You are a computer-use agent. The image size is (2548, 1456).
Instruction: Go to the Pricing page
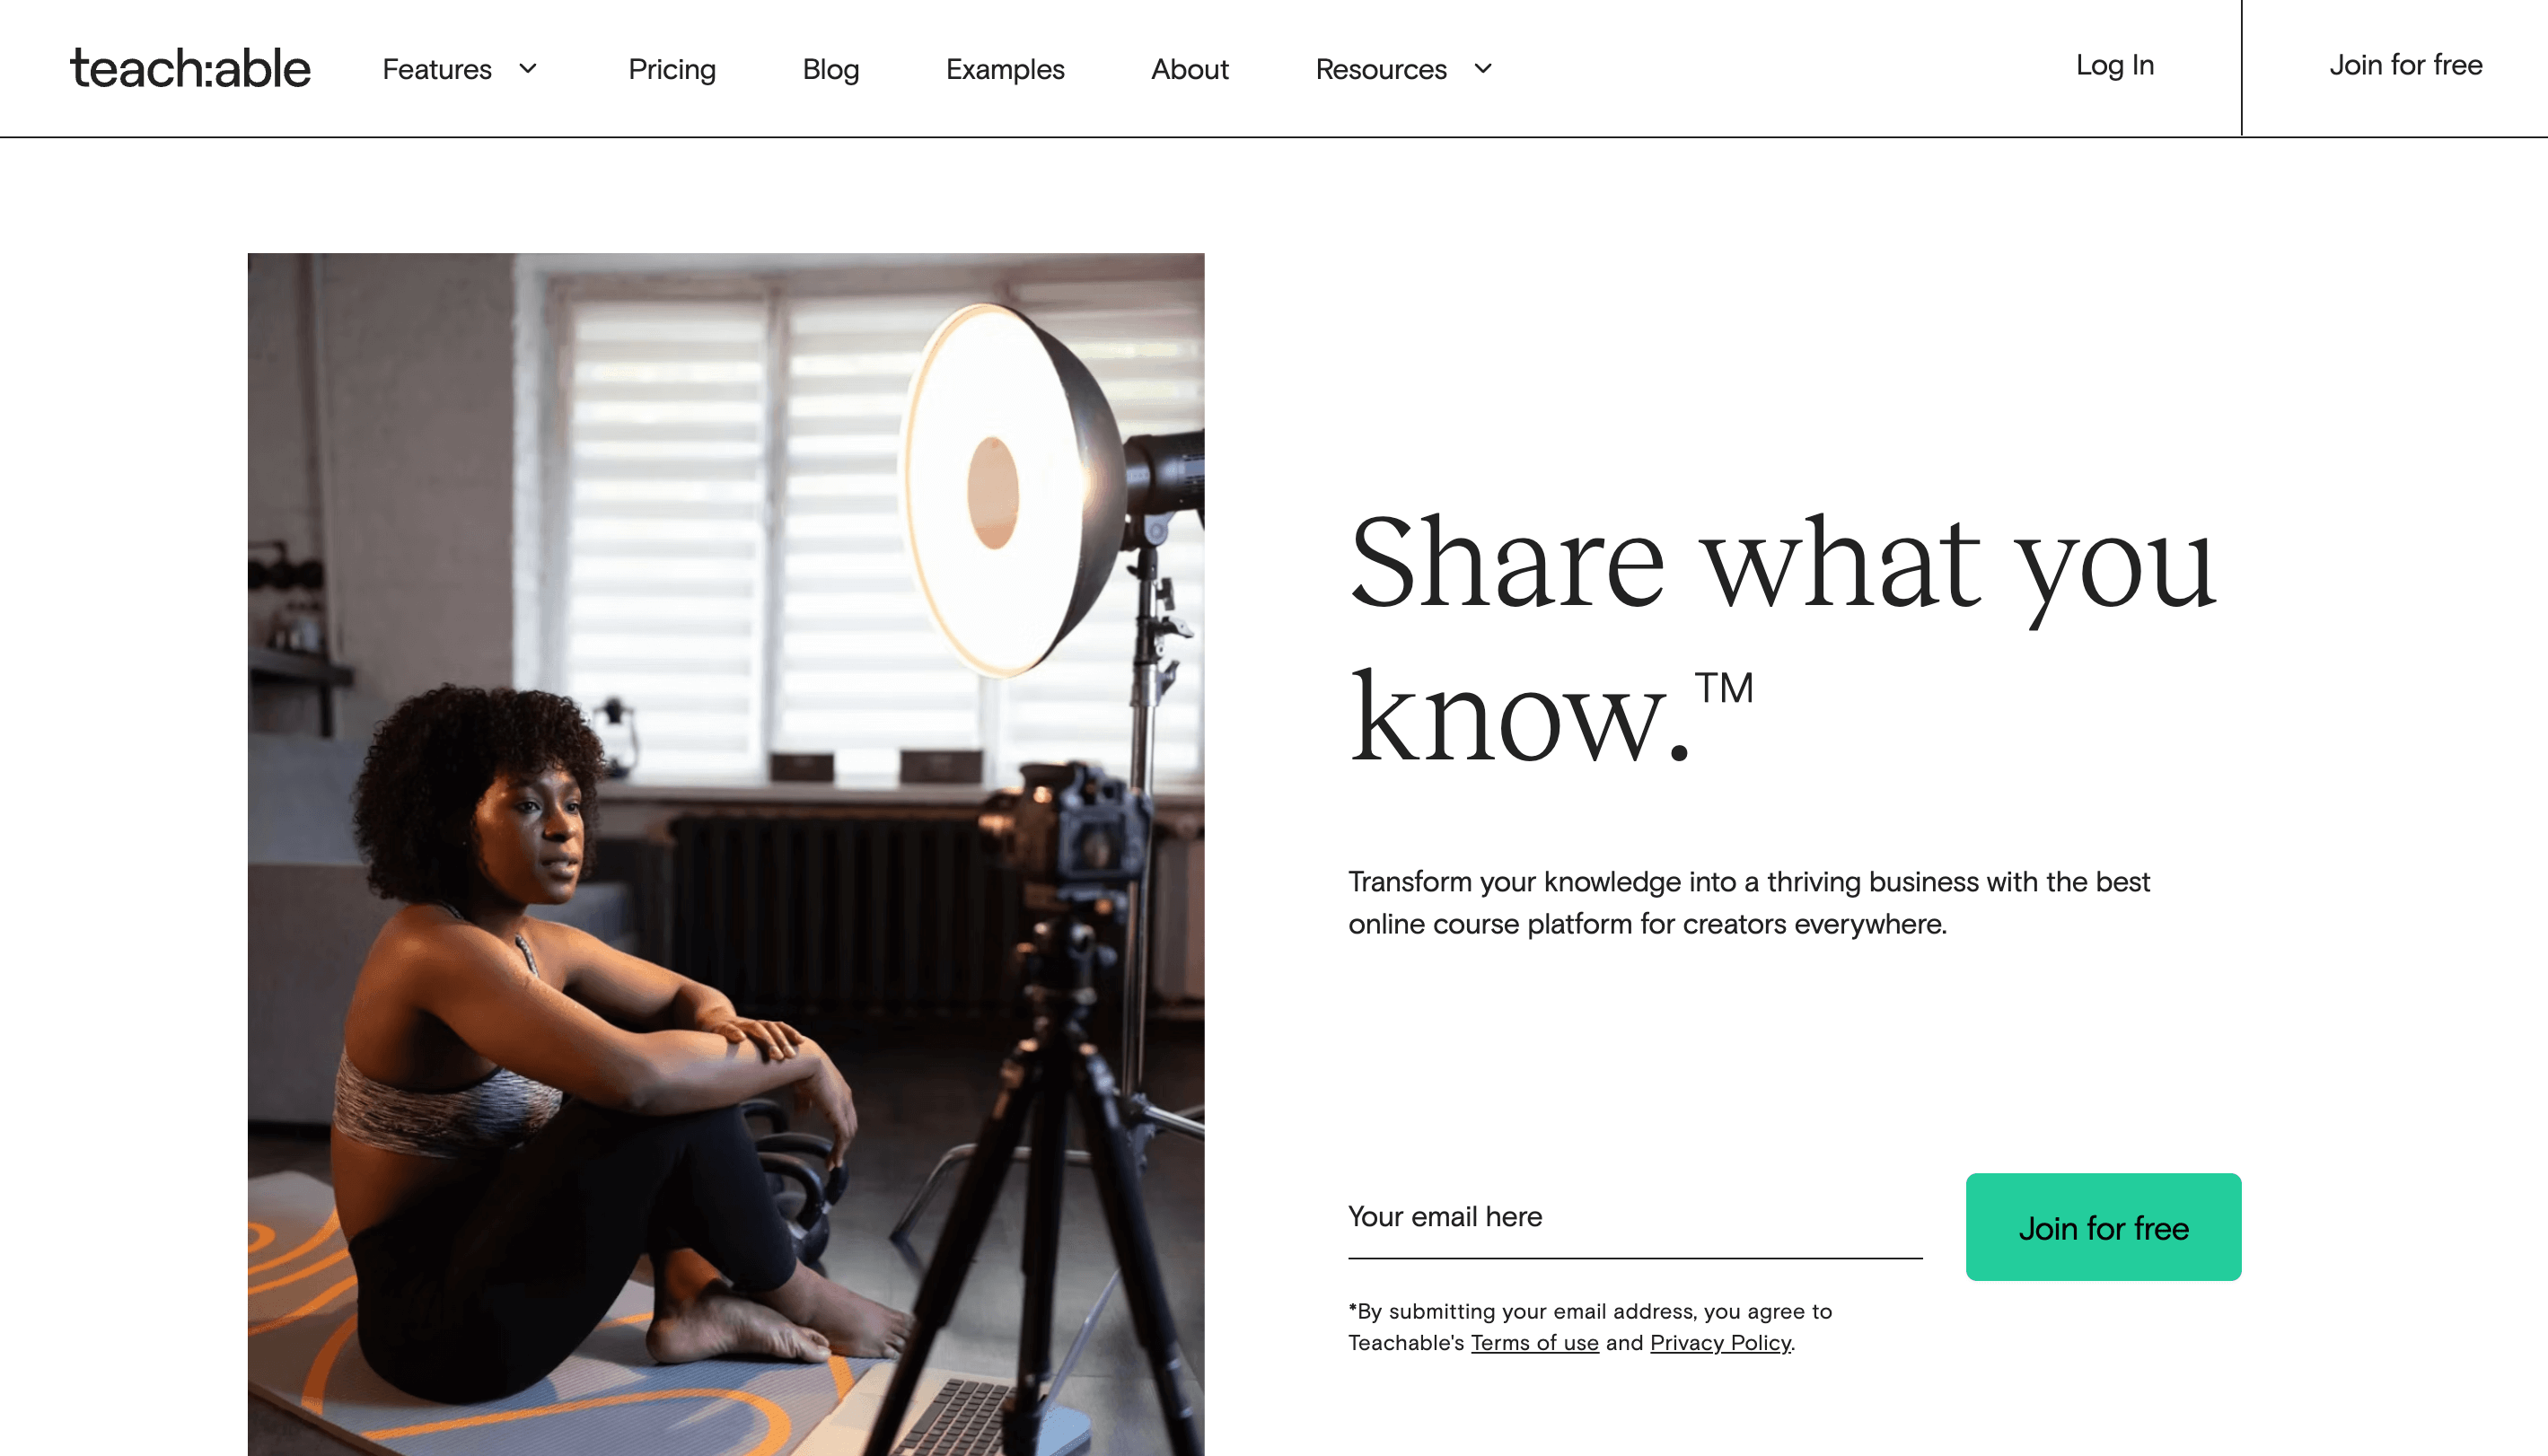[672, 69]
